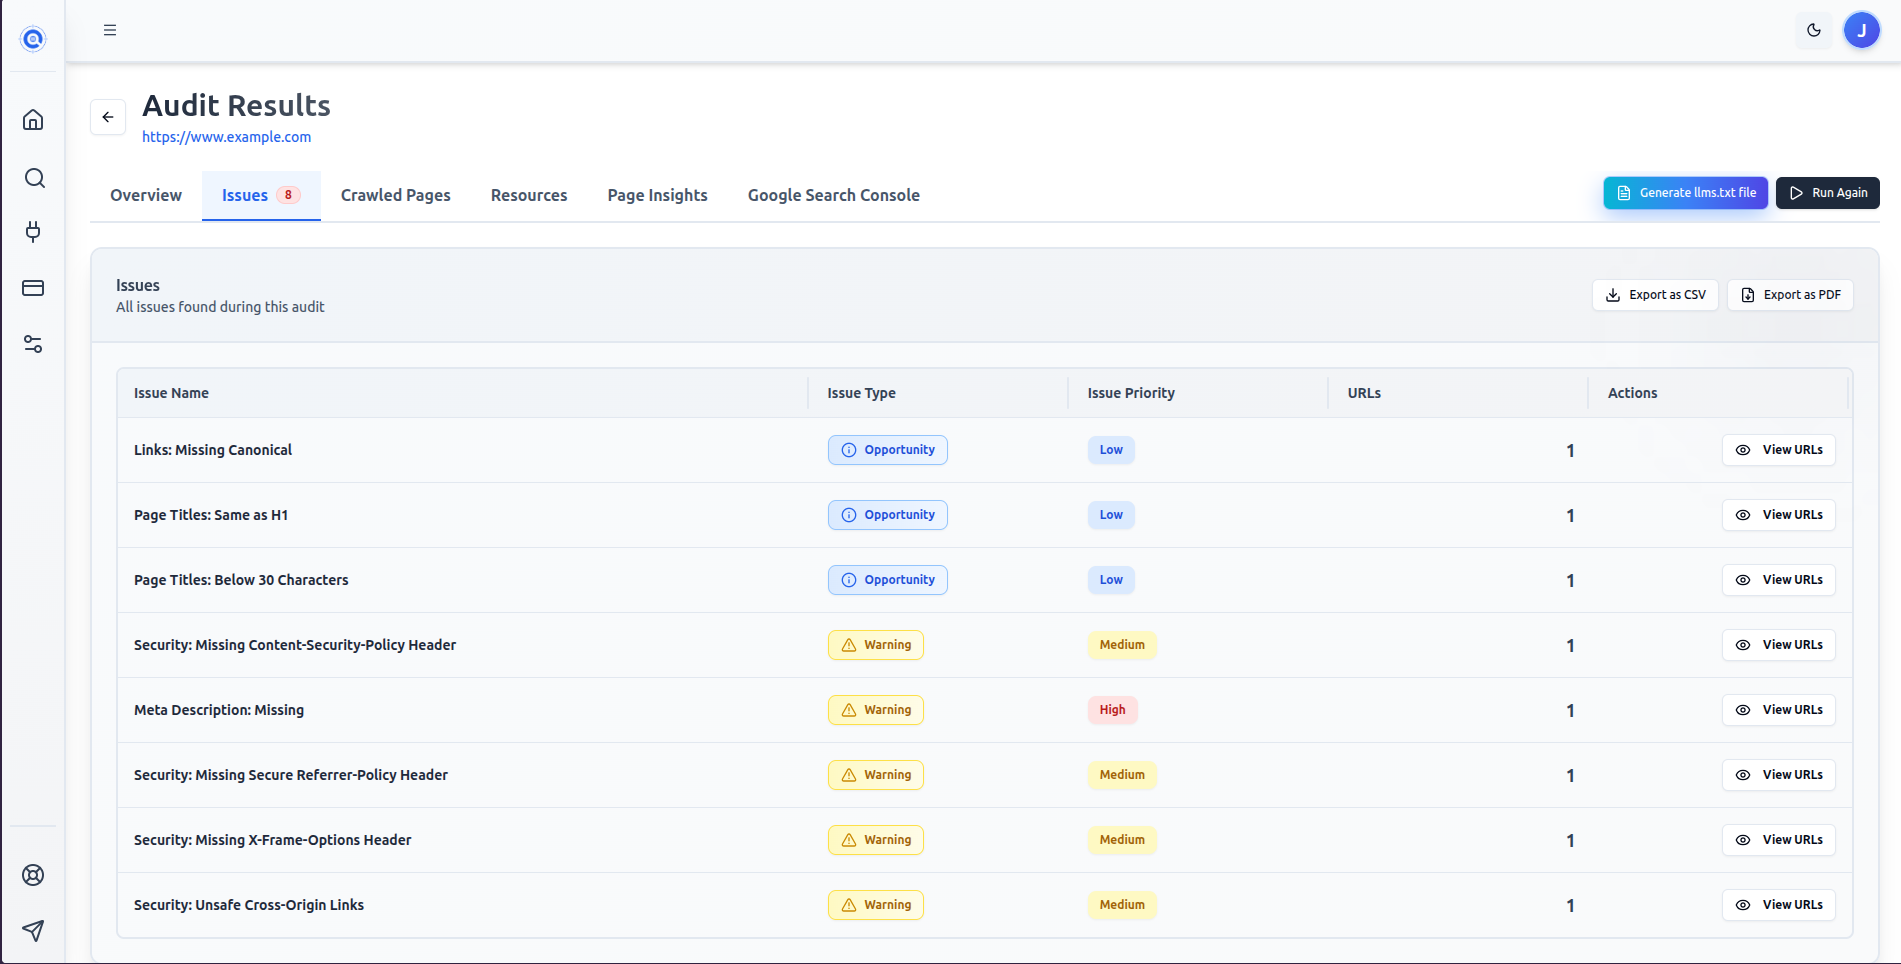Show URLs for Meta Description: Missing issue
Image resolution: width=1901 pixels, height=964 pixels.
point(1778,709)
